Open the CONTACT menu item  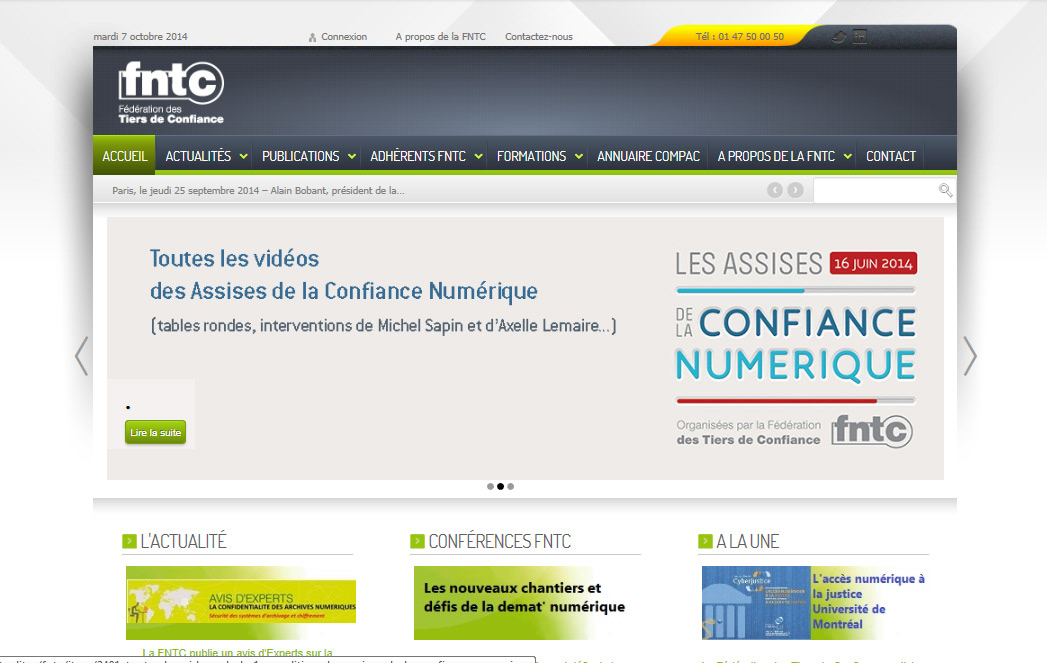click(891, 156)
